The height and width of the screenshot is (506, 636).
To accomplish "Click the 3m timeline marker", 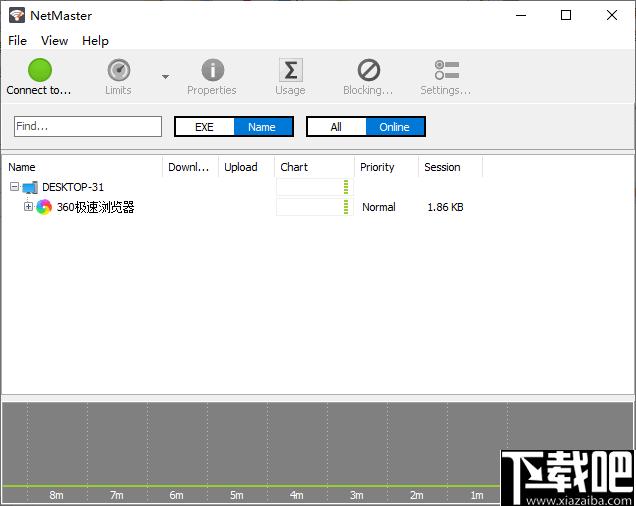I will pos(357,495).
